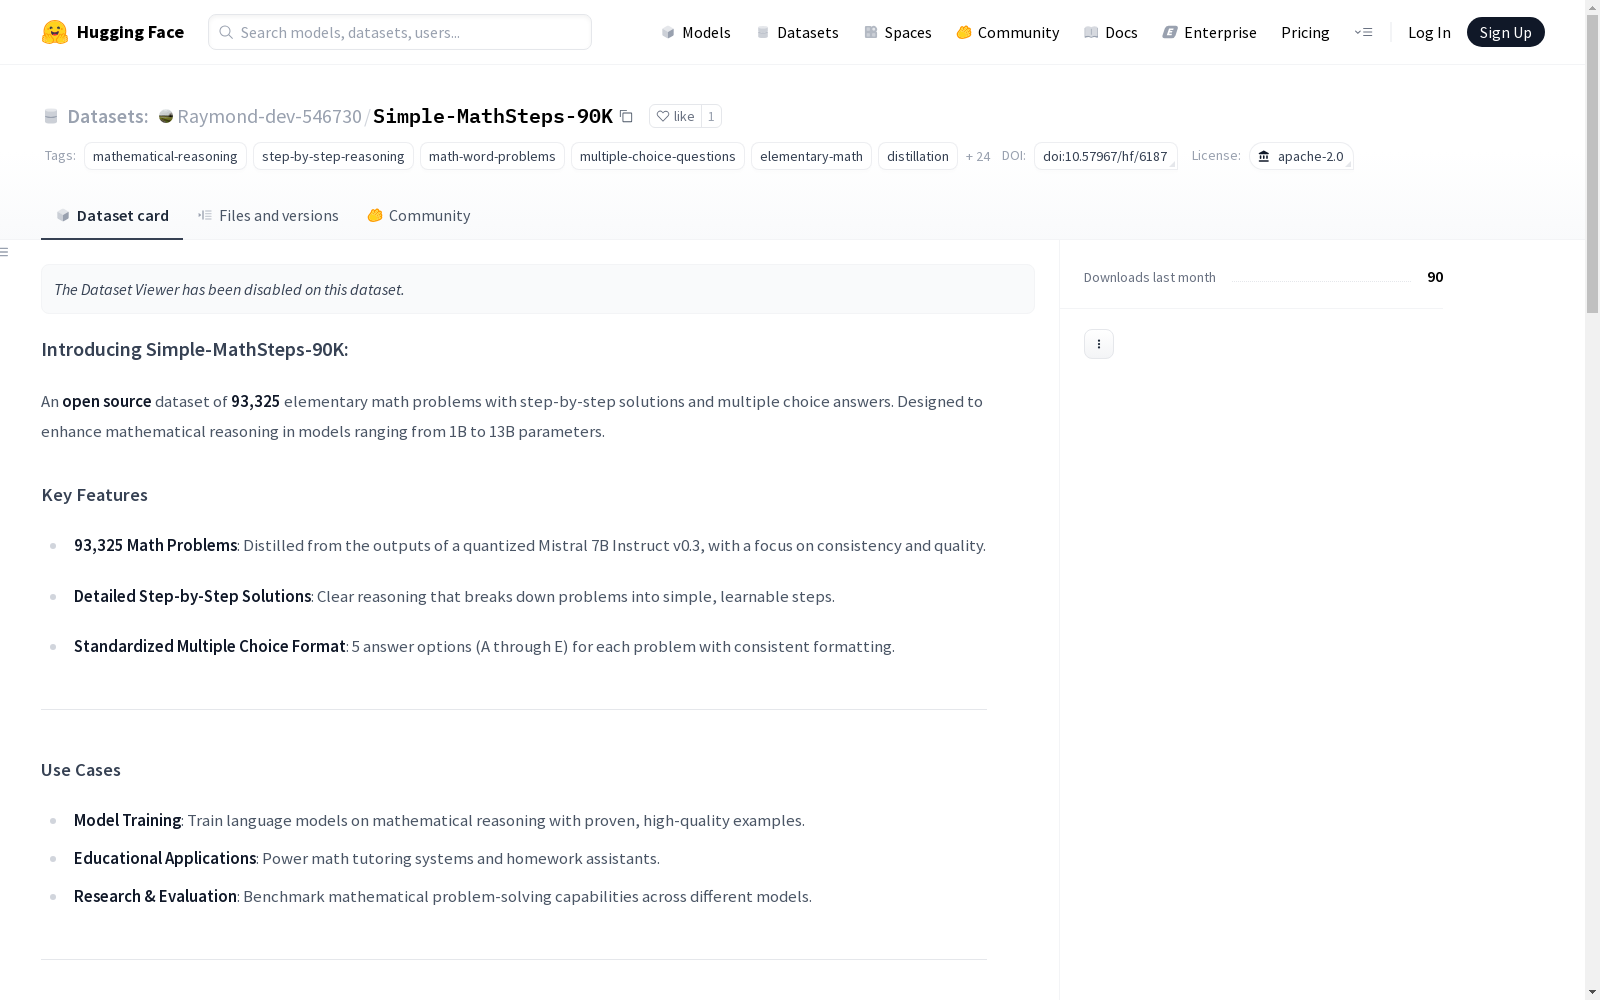Select the multiple-choice-questions tag
The width and height of the screenshot is (1600, 1000).
click(658, 156)
